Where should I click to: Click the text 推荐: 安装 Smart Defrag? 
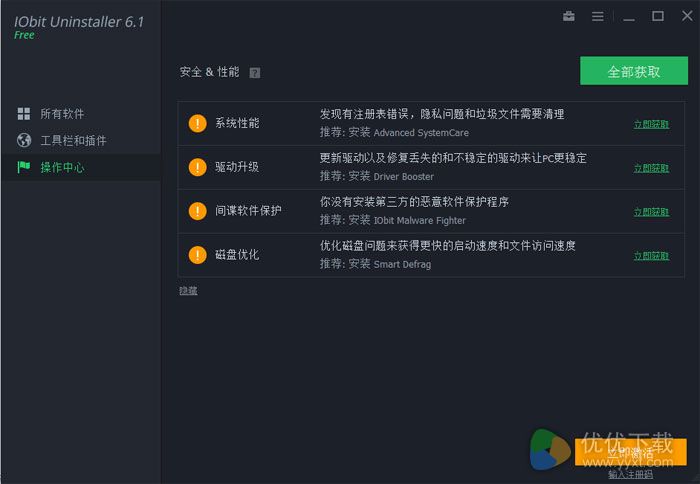[x=375, y=263]
